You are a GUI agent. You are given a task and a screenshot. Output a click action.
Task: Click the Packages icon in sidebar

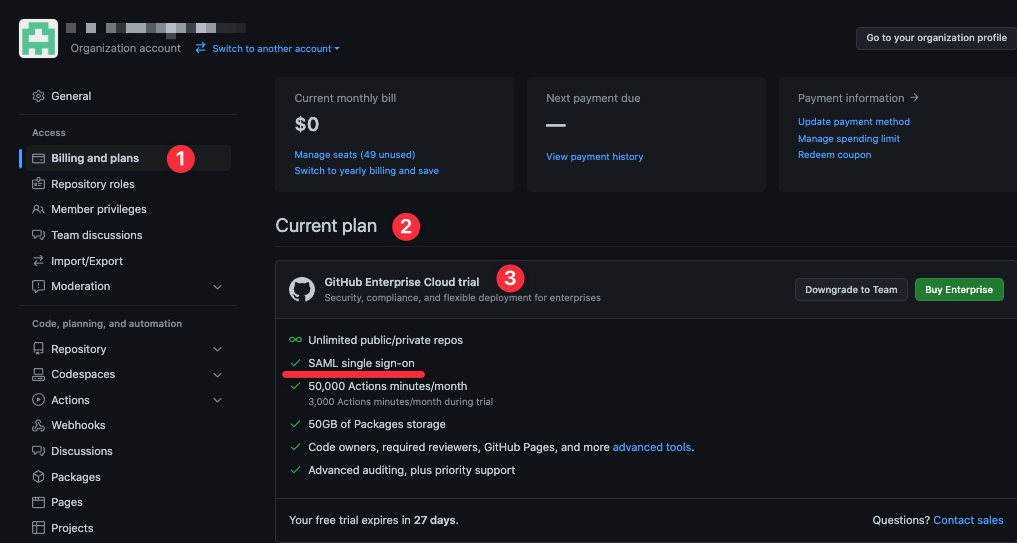coord(39,477)
